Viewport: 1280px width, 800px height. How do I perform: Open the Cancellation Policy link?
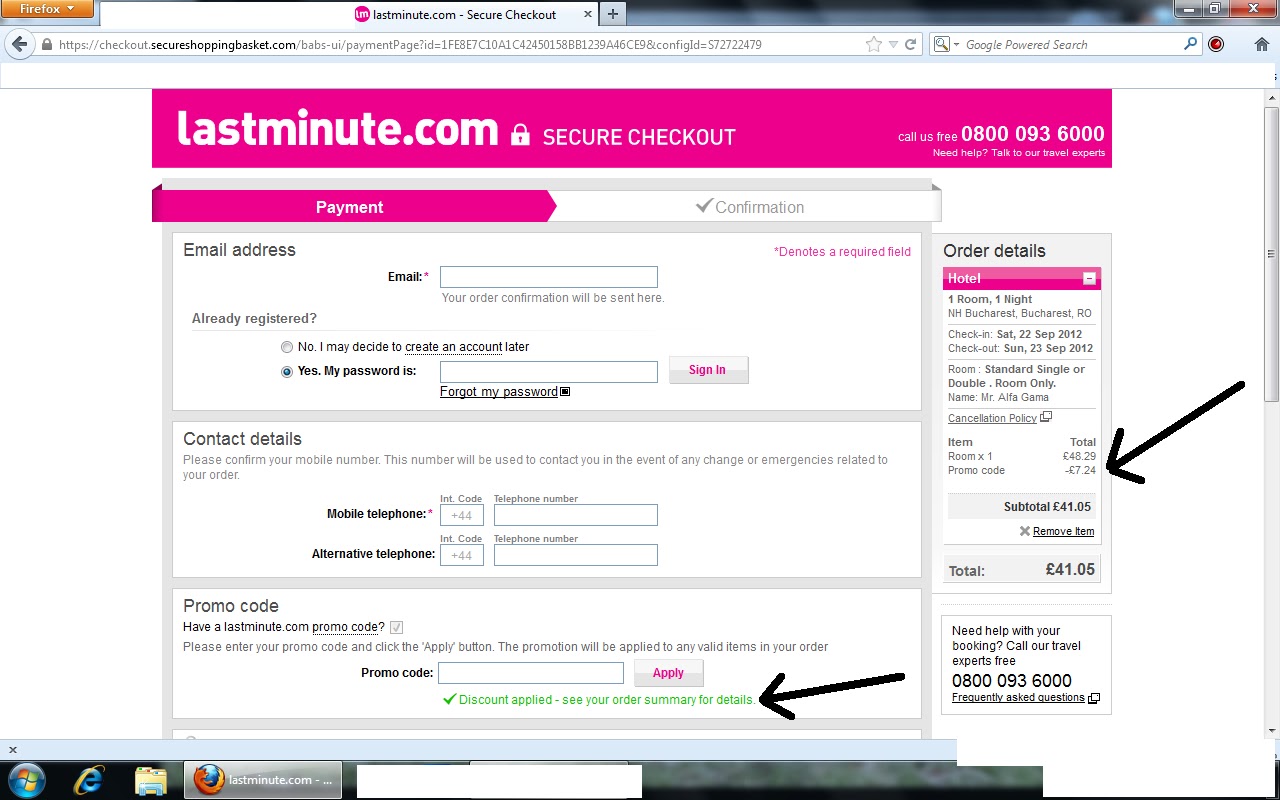coord(992,419)
